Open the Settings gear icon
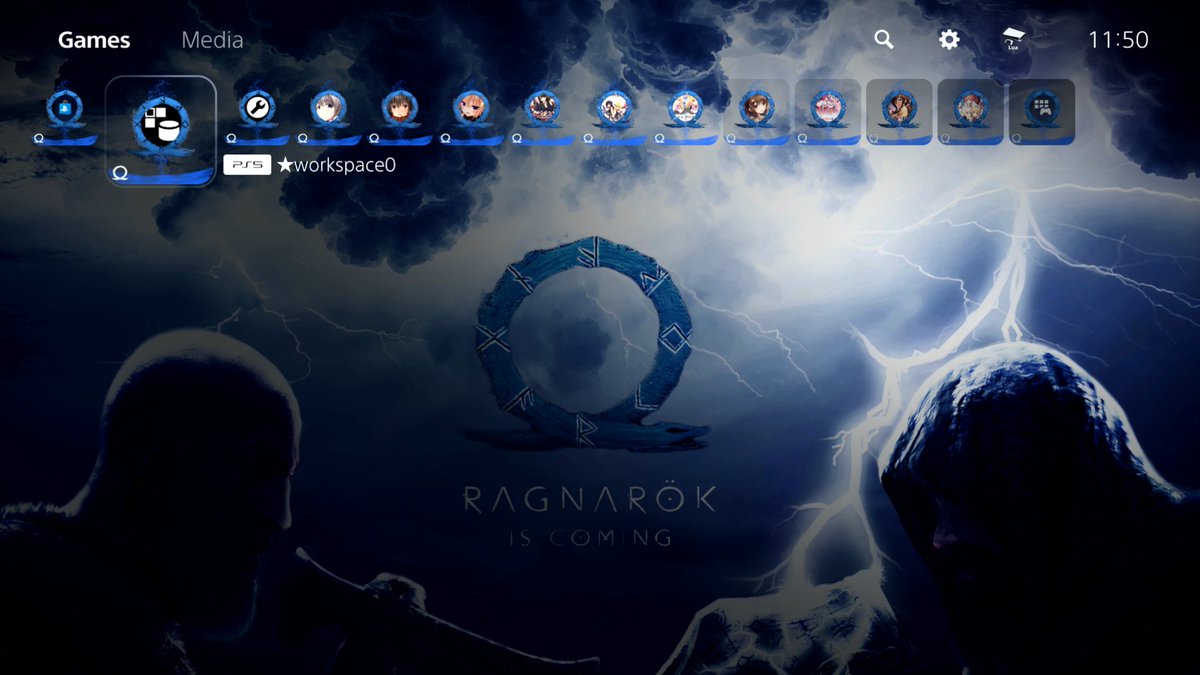Viewport: 1200px width, 675px height. 949,40
